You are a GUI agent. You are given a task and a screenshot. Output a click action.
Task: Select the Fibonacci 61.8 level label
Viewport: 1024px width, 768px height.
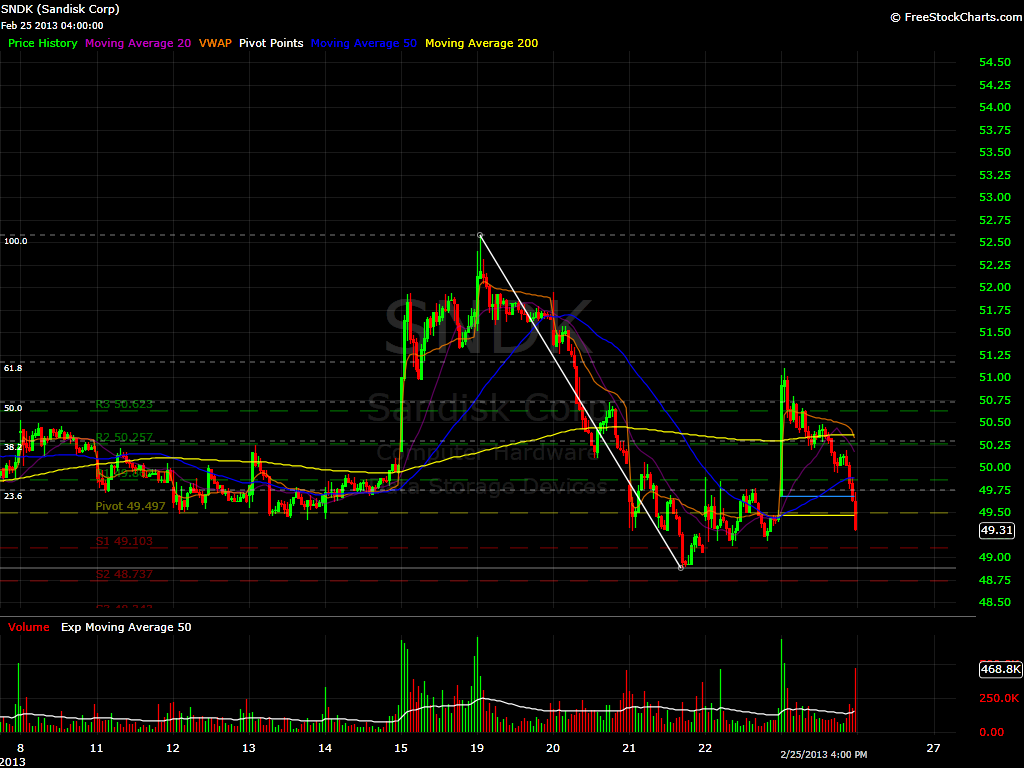13,368
